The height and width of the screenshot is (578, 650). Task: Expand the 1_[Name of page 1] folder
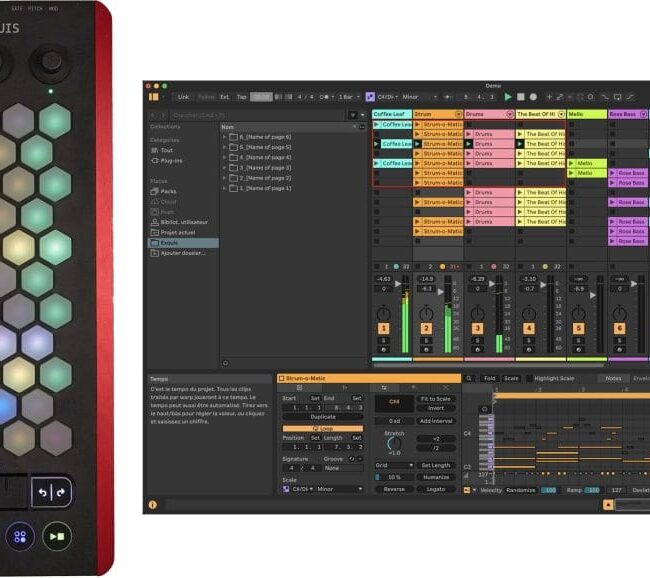pyautogui.click(x=224, y=188)
